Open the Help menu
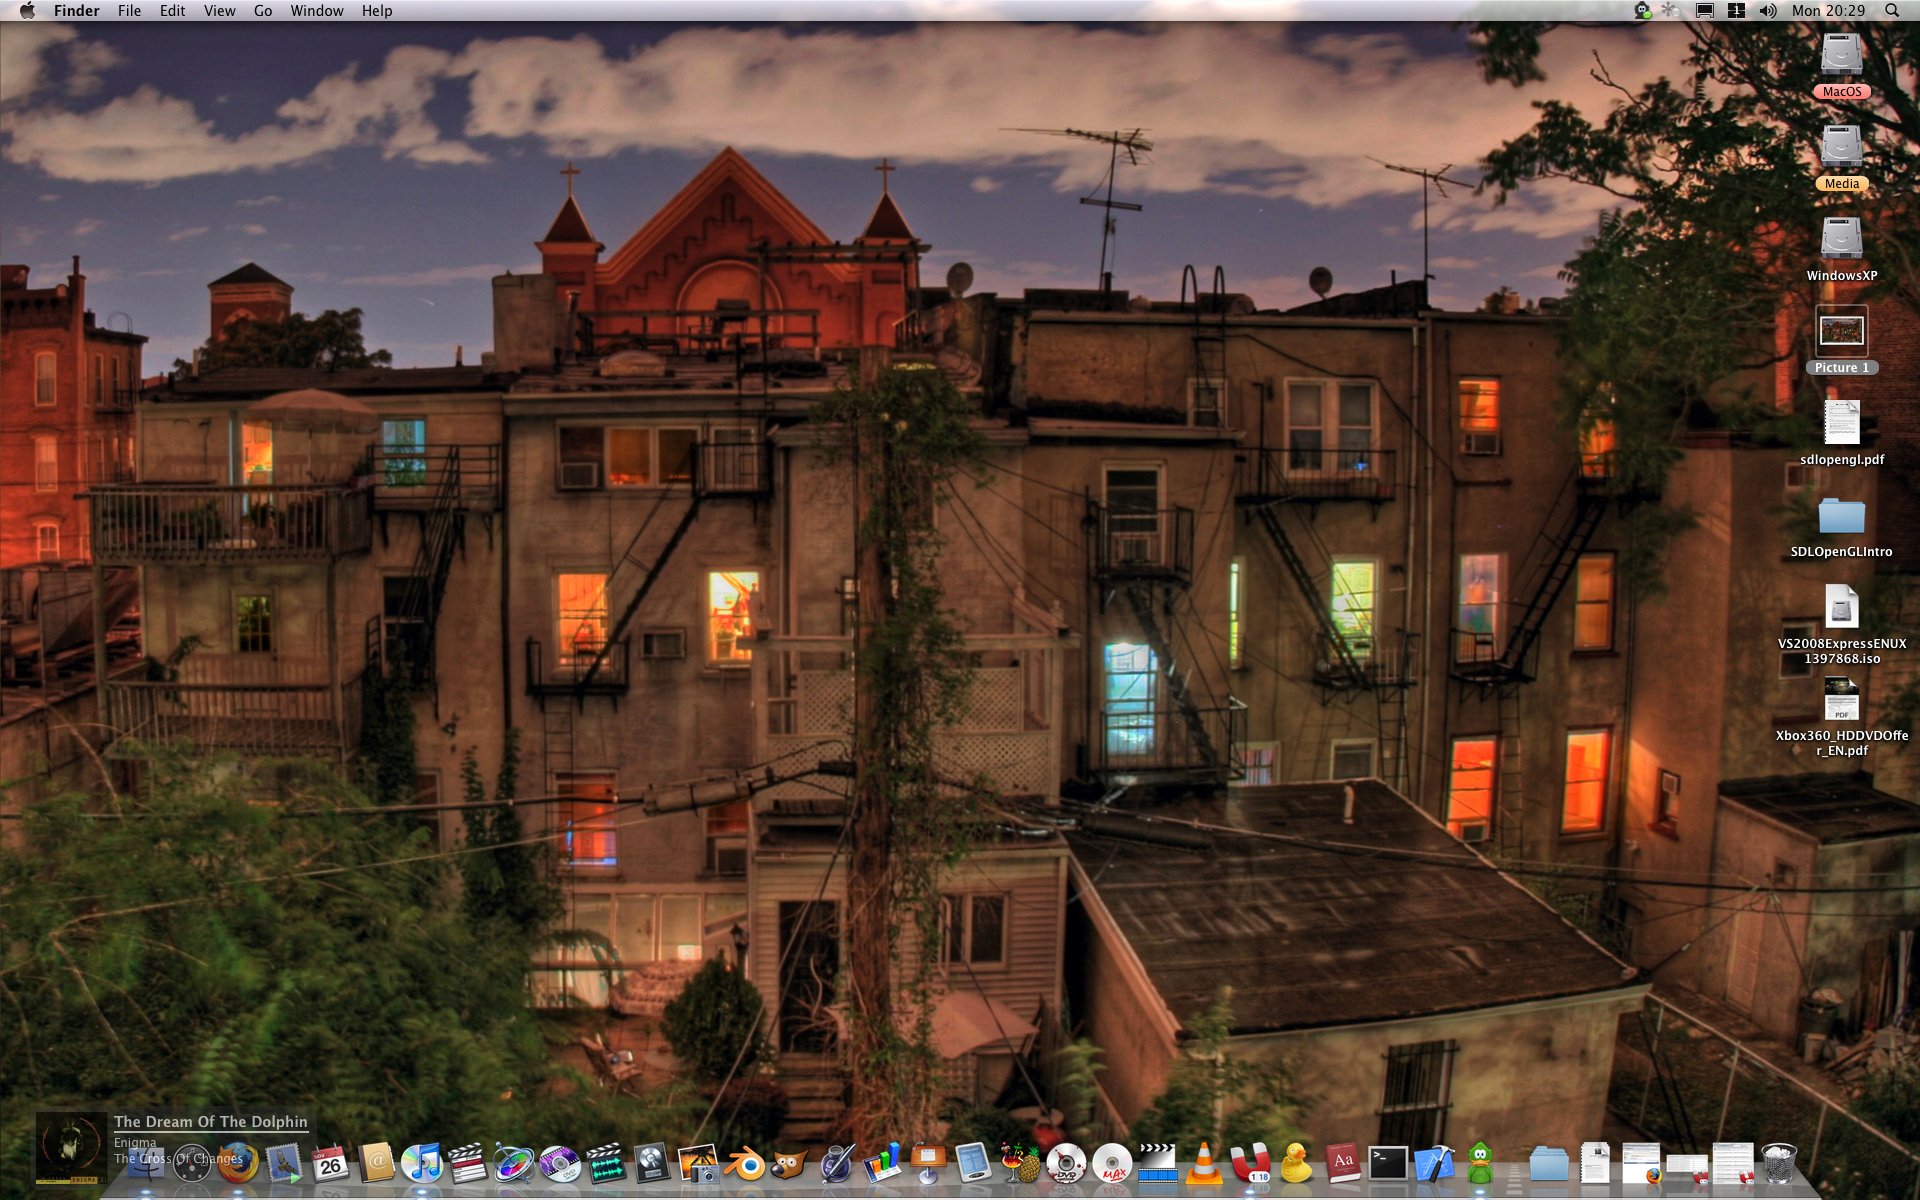This screenshot has width=1920, height=1200. click(x=377, y=10)
